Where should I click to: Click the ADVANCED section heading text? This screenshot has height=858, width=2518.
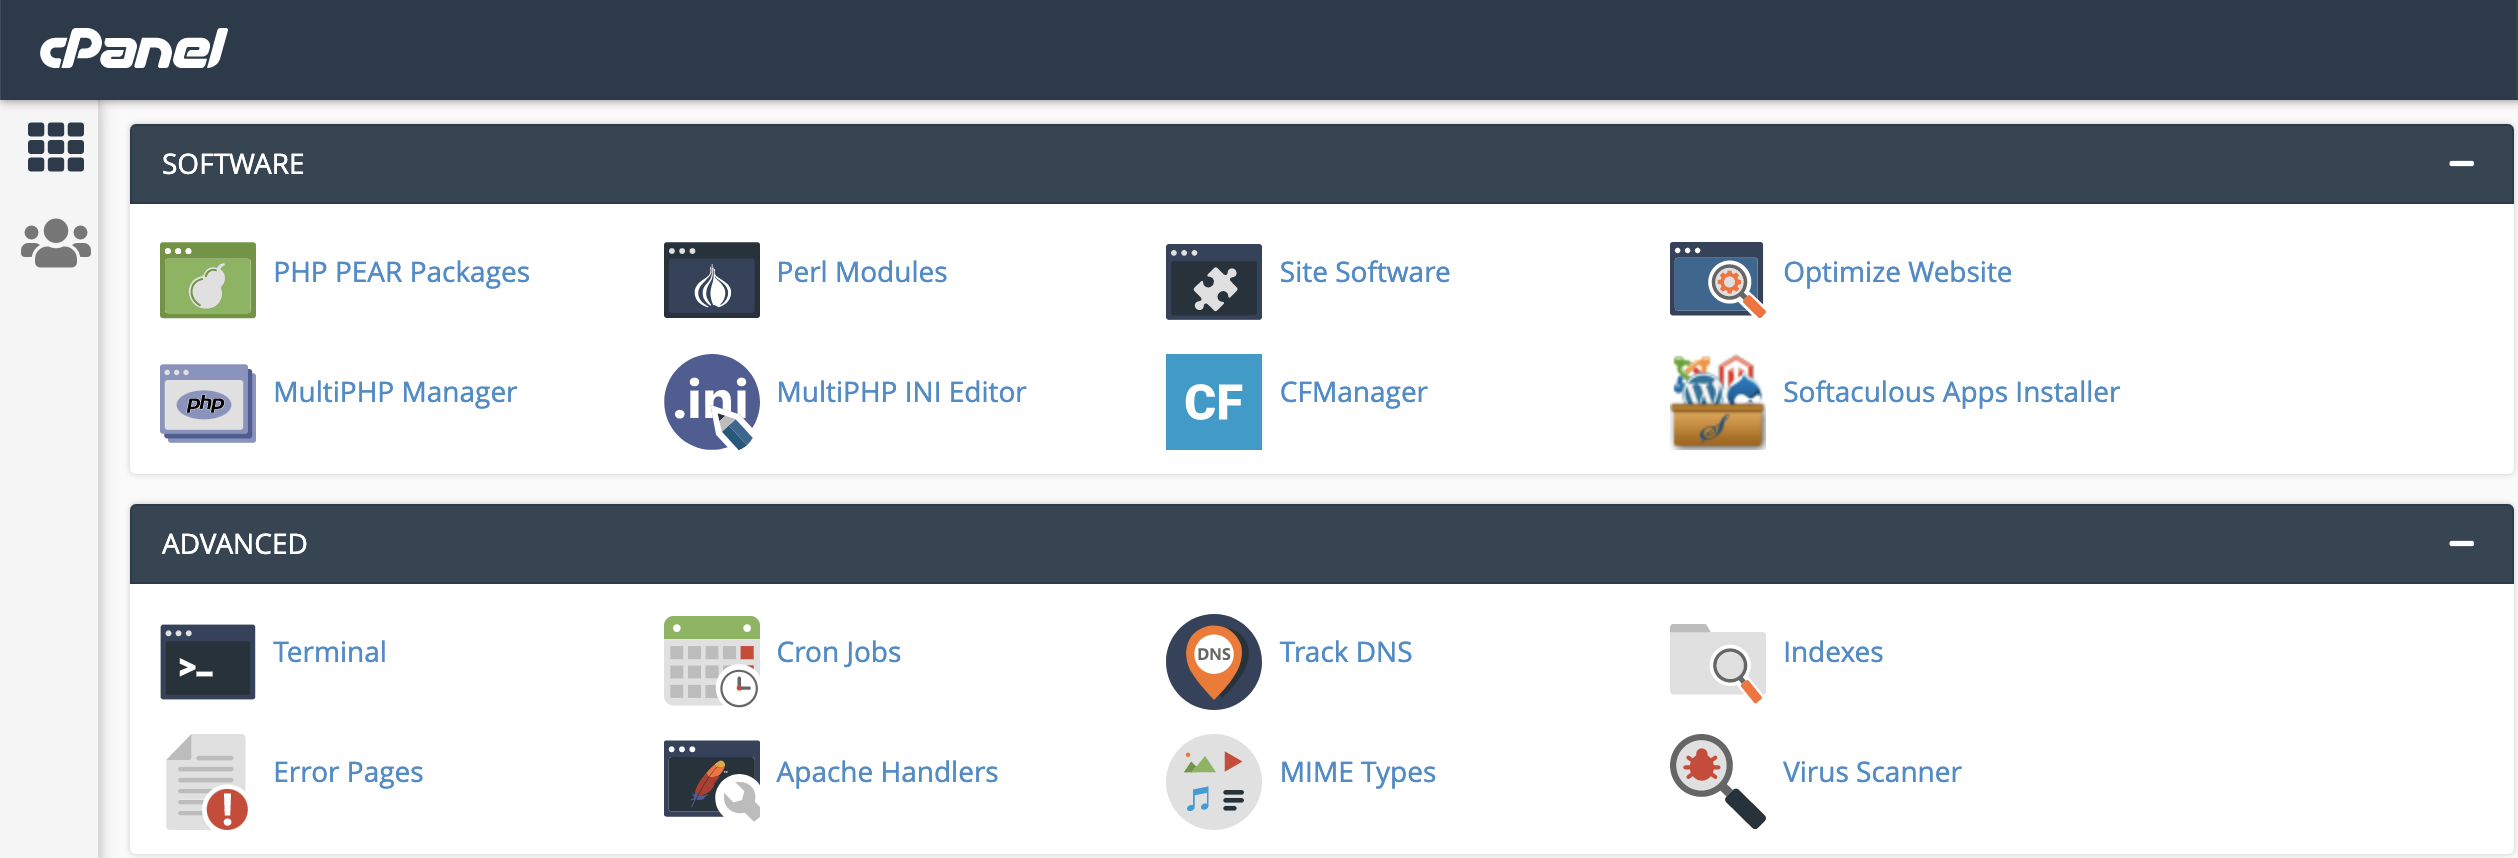(234, 544)
